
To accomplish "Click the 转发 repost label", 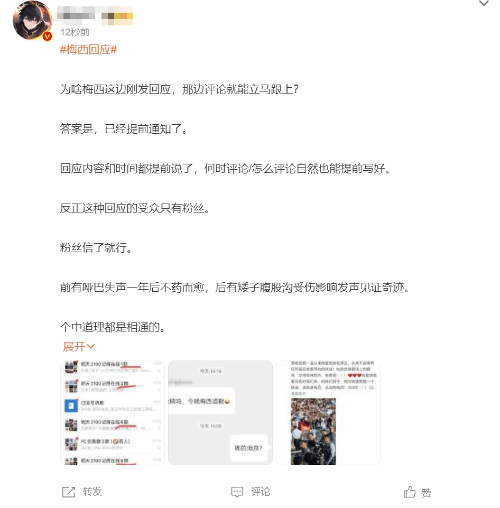I will pos(92,492).
